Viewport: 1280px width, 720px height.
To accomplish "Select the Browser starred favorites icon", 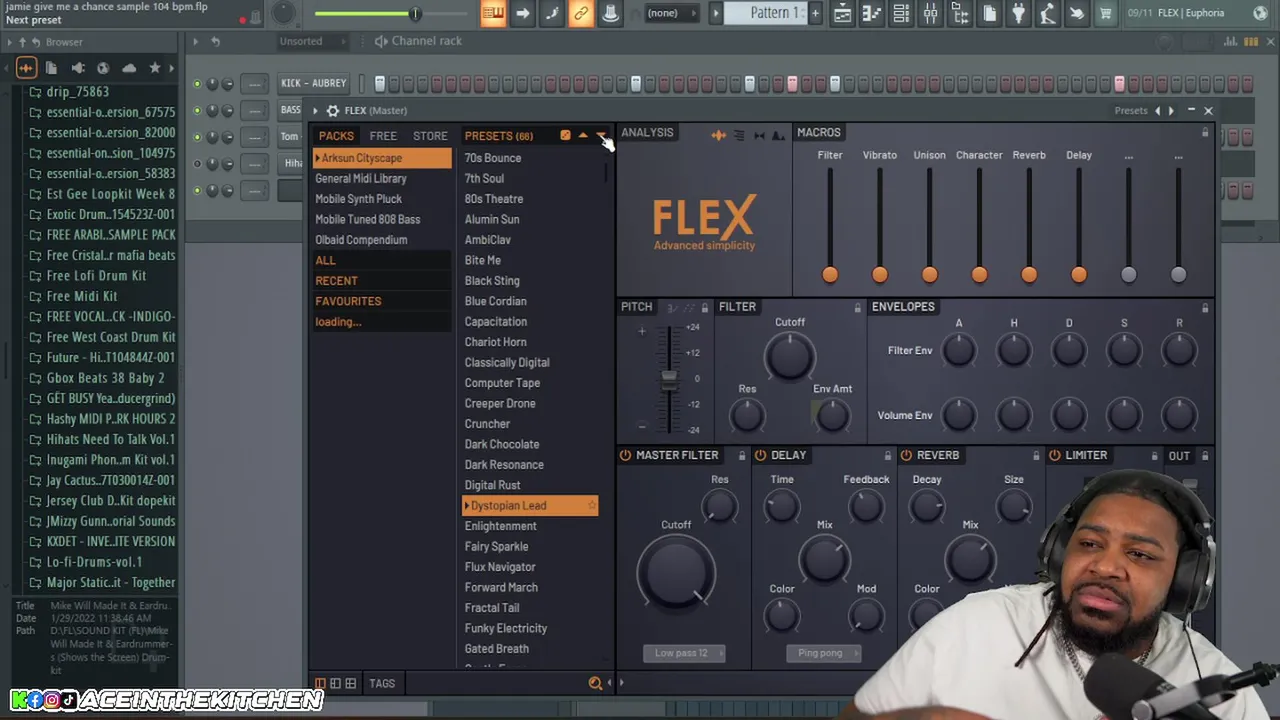I will pyautogui.click(x=155, y=68).
